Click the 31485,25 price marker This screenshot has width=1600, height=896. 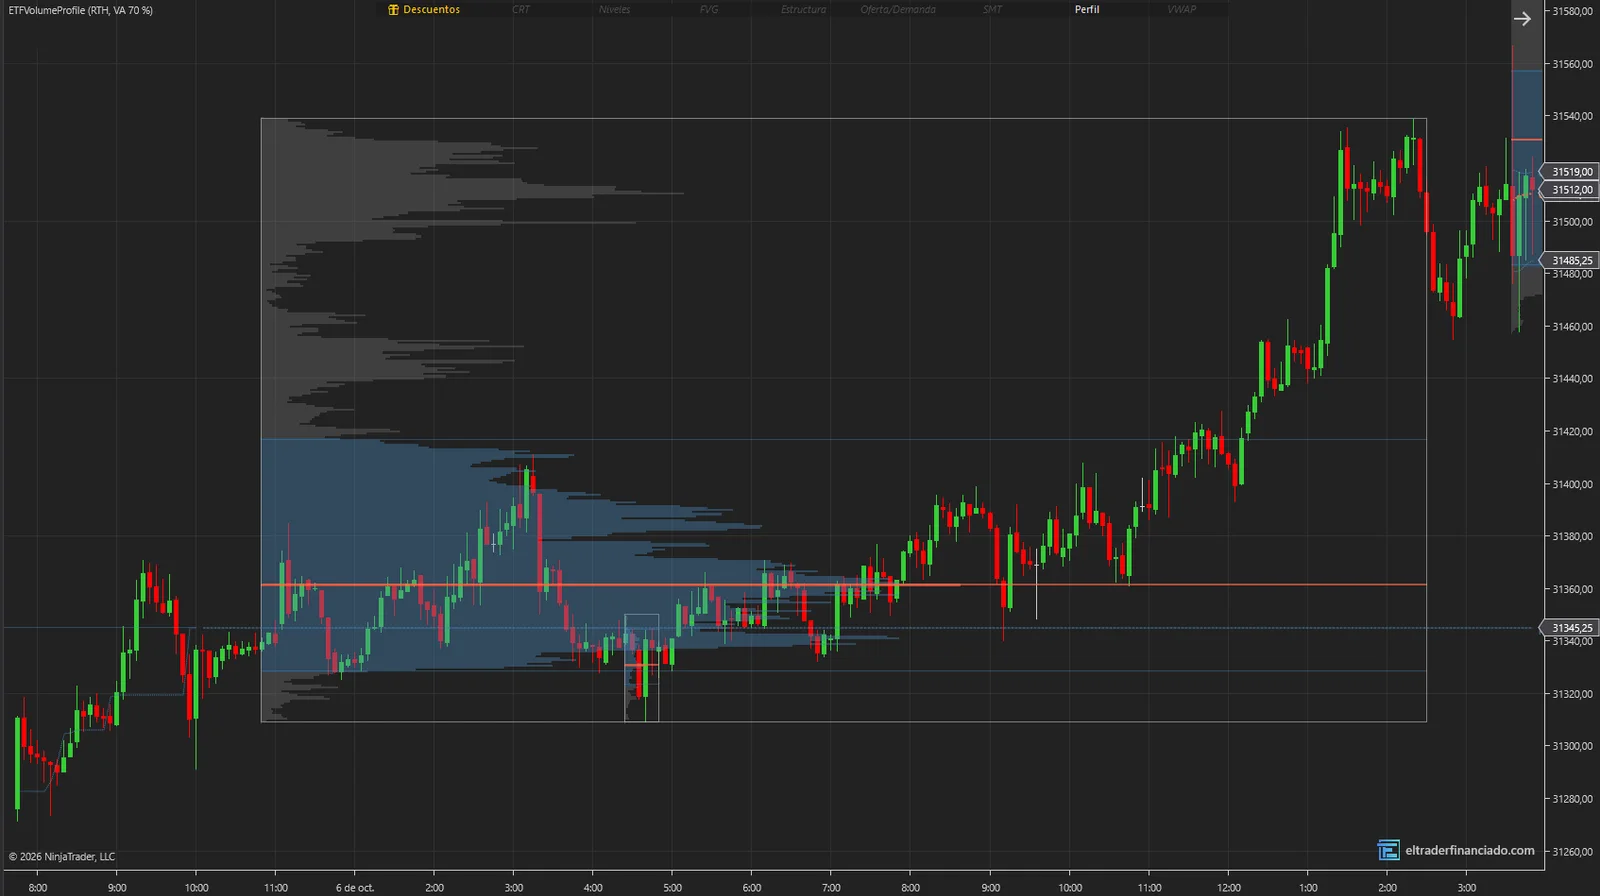[x=1570, y=261]
